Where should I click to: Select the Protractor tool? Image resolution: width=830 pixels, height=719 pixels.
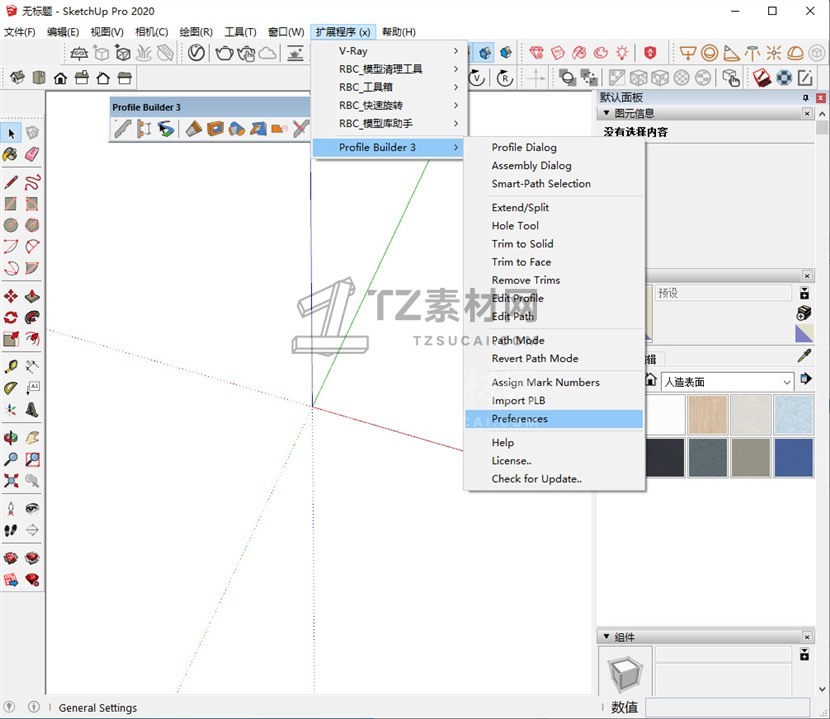(x=11, y=388)
